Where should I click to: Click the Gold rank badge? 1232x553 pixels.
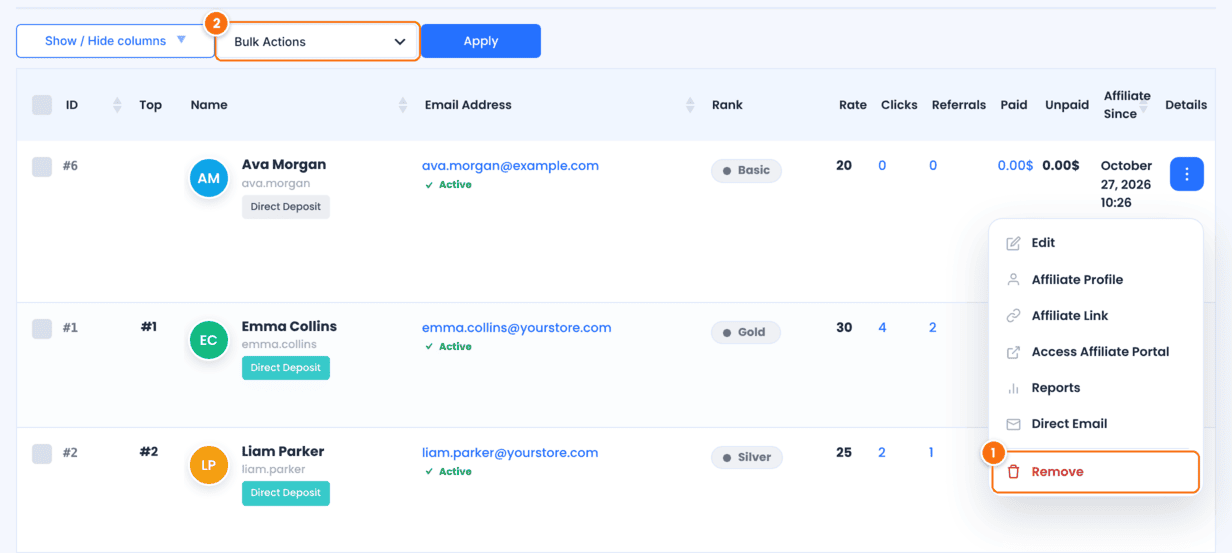point(746,333)
